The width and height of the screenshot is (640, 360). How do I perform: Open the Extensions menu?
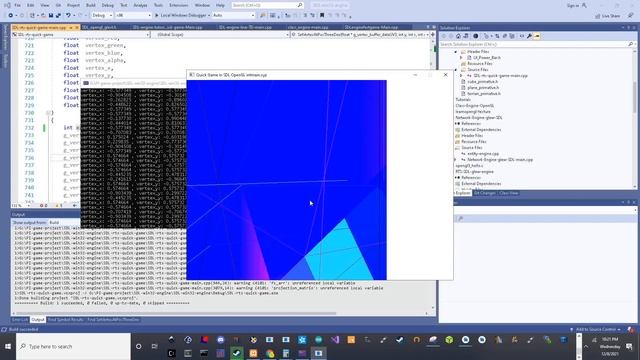(179, 5)
